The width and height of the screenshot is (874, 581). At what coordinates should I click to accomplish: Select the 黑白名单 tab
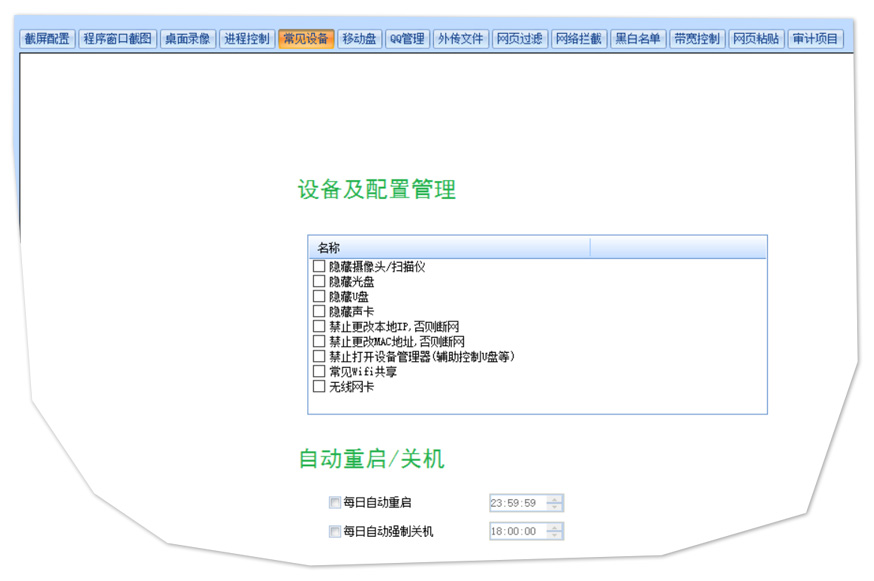tap(638, 39)
